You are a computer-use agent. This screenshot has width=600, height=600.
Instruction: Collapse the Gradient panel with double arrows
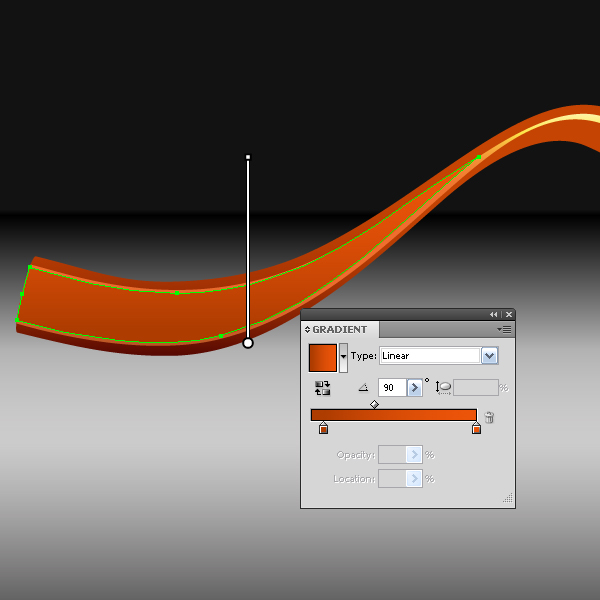(x=494, y=315)
